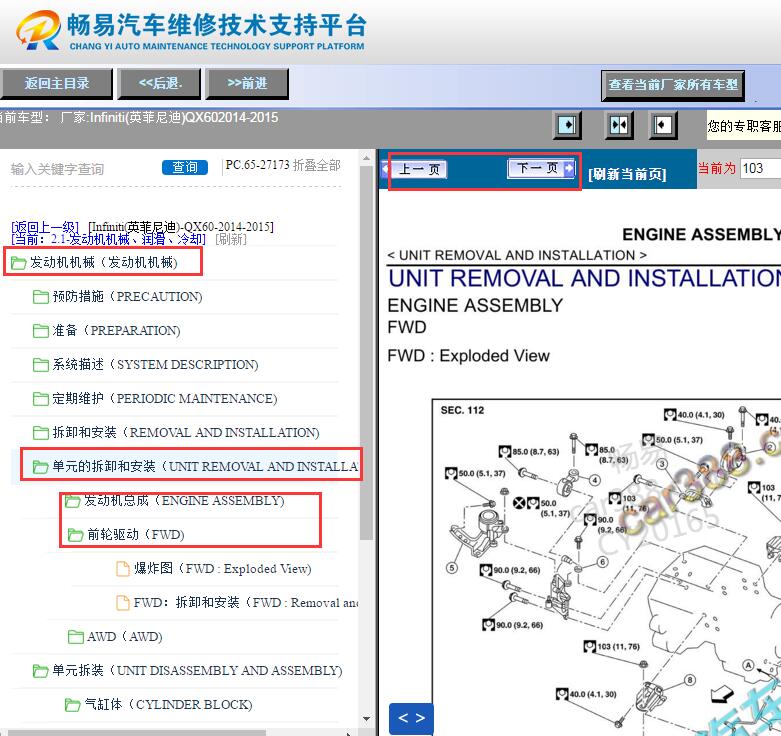This screenshot has width=781, height=736.
Task: Click folder icon beside 单元拆装 UNIT DISASSEMBLY
Action: [x=40, y=671]
